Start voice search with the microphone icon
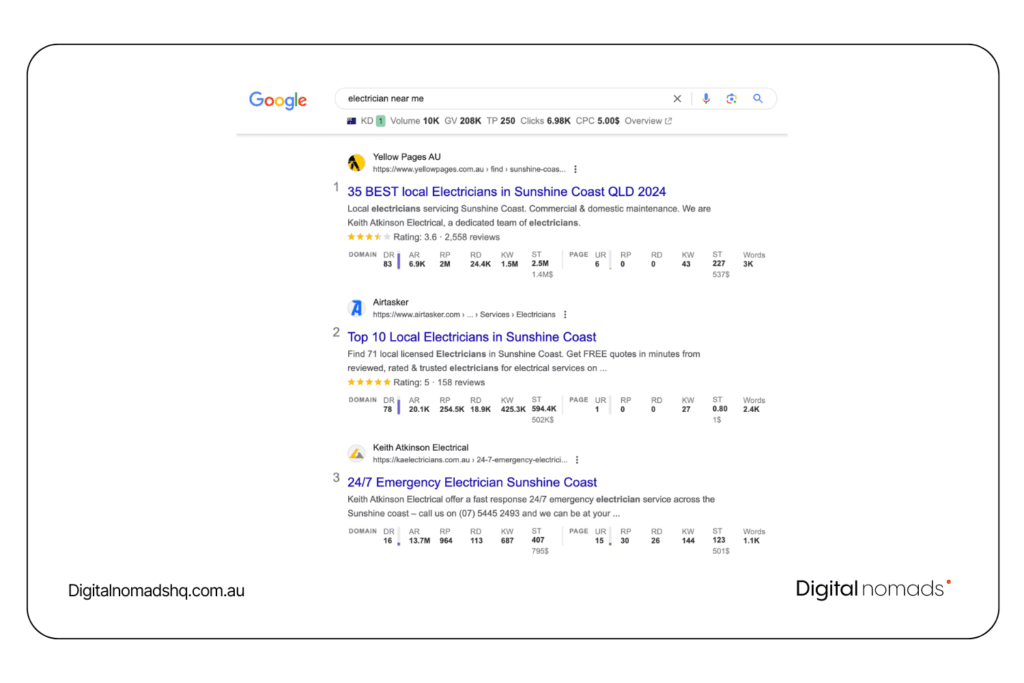Screen dimensions: 1024x683 pyautogui.click(x=706, y=99)
